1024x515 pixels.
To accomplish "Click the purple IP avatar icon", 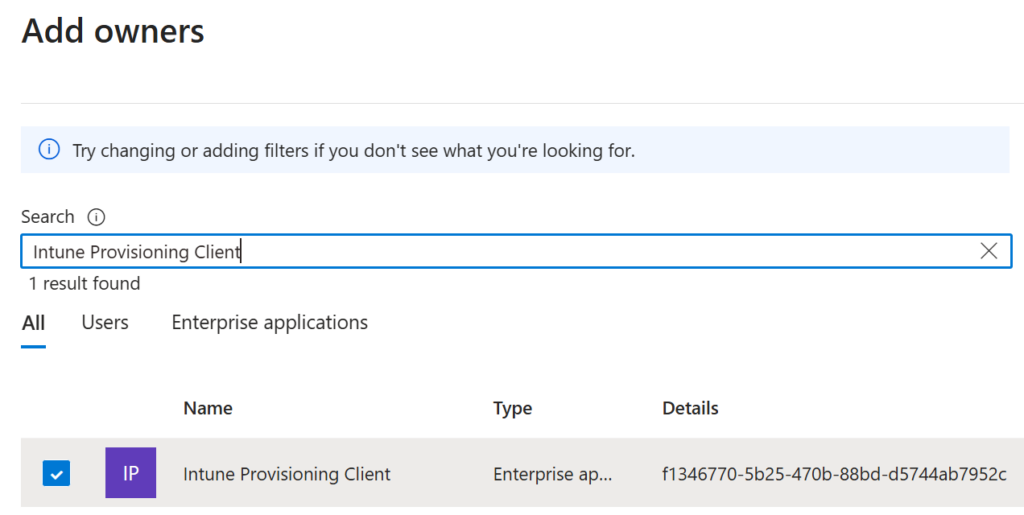I will (130, 473).
